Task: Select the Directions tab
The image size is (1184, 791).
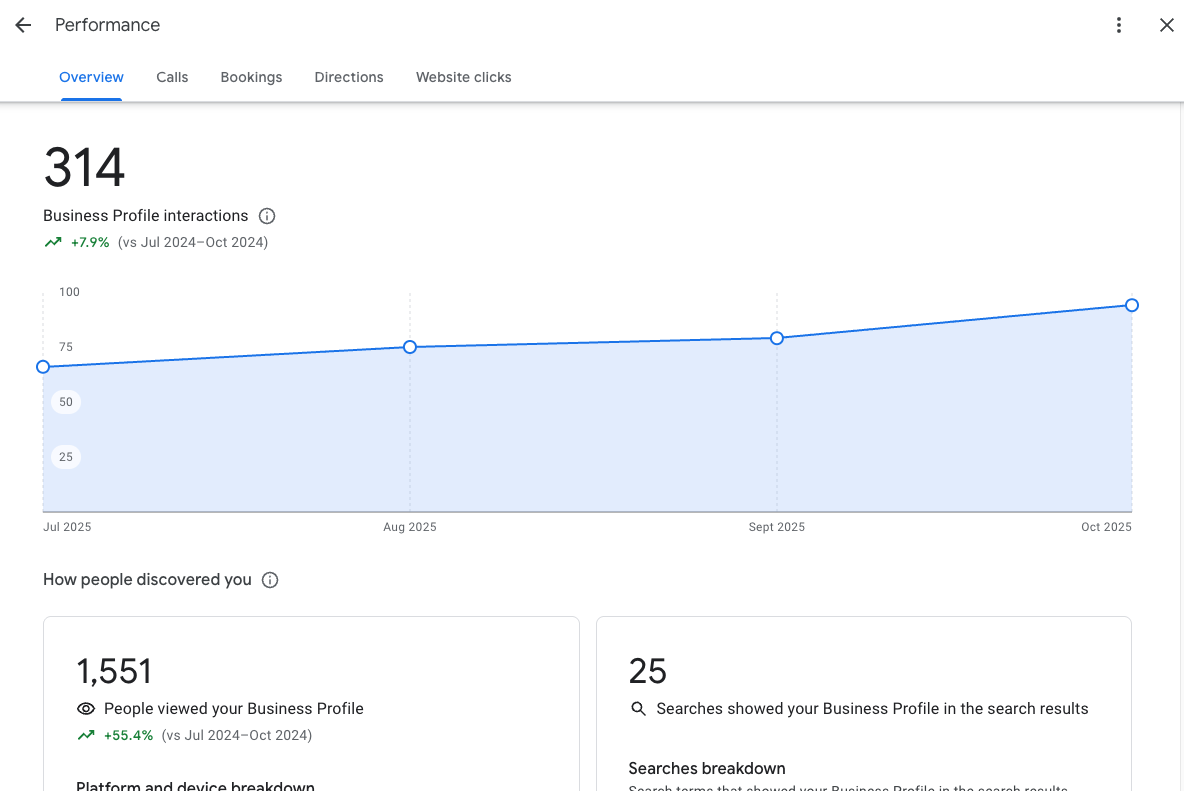Action: (348, 77)
